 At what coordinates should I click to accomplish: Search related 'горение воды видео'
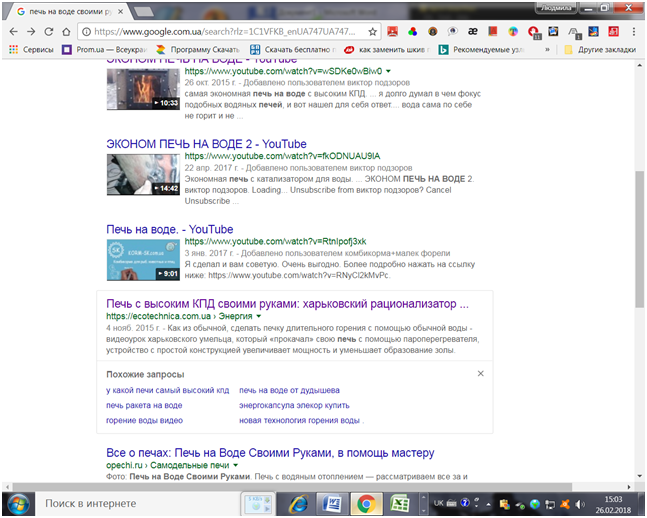(144, 421)
